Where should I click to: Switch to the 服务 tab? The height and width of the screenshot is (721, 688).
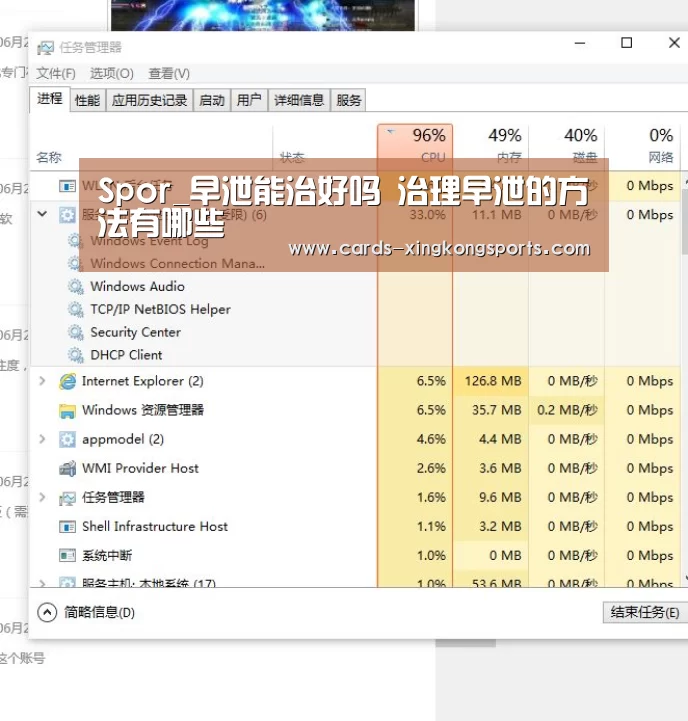pos(349,100)
